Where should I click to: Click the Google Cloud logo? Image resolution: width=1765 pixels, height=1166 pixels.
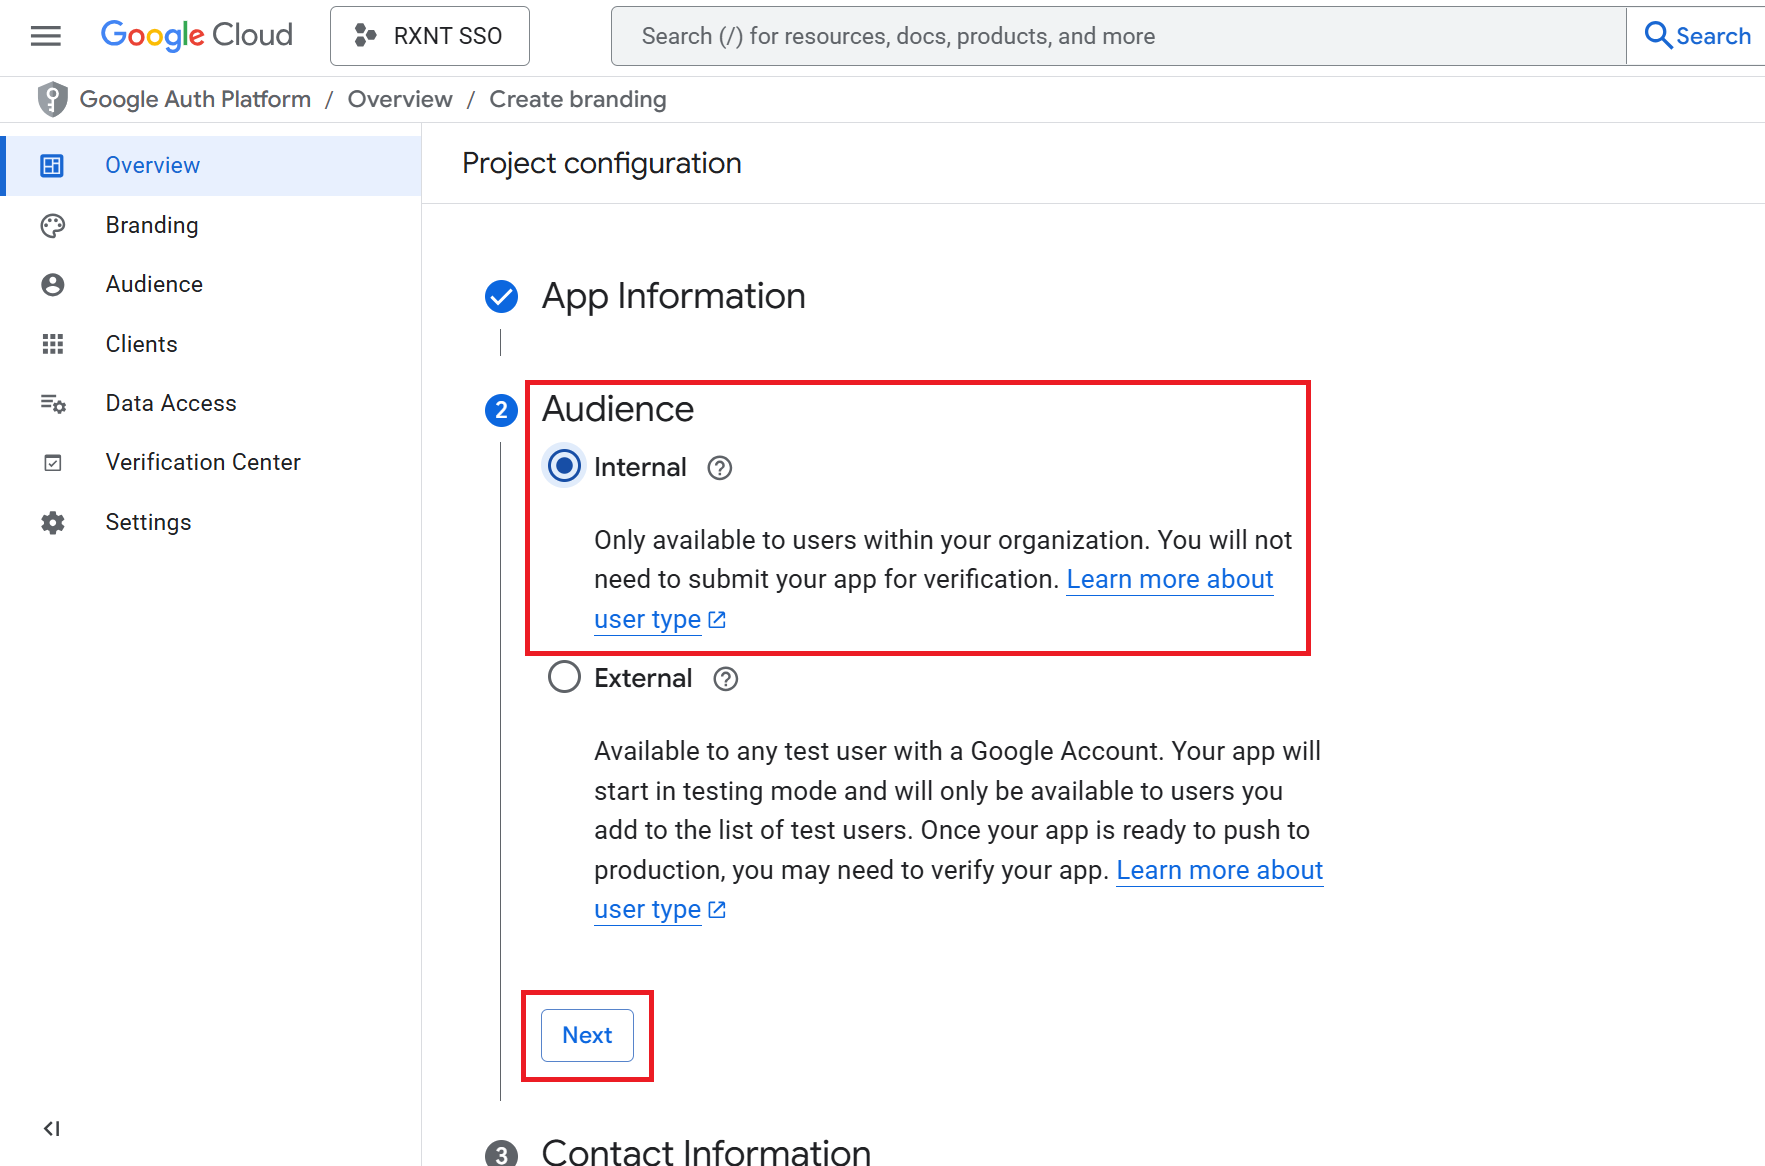click(x=197, y=36)
